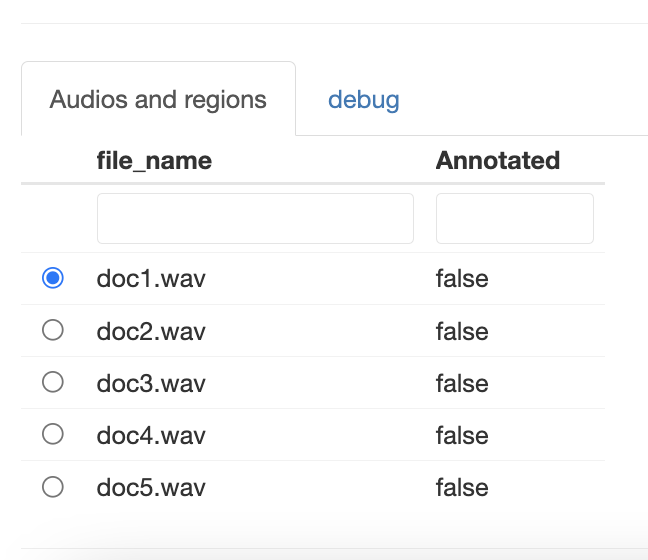Select the radio button for doc1.wav

[x=53, y=278]
